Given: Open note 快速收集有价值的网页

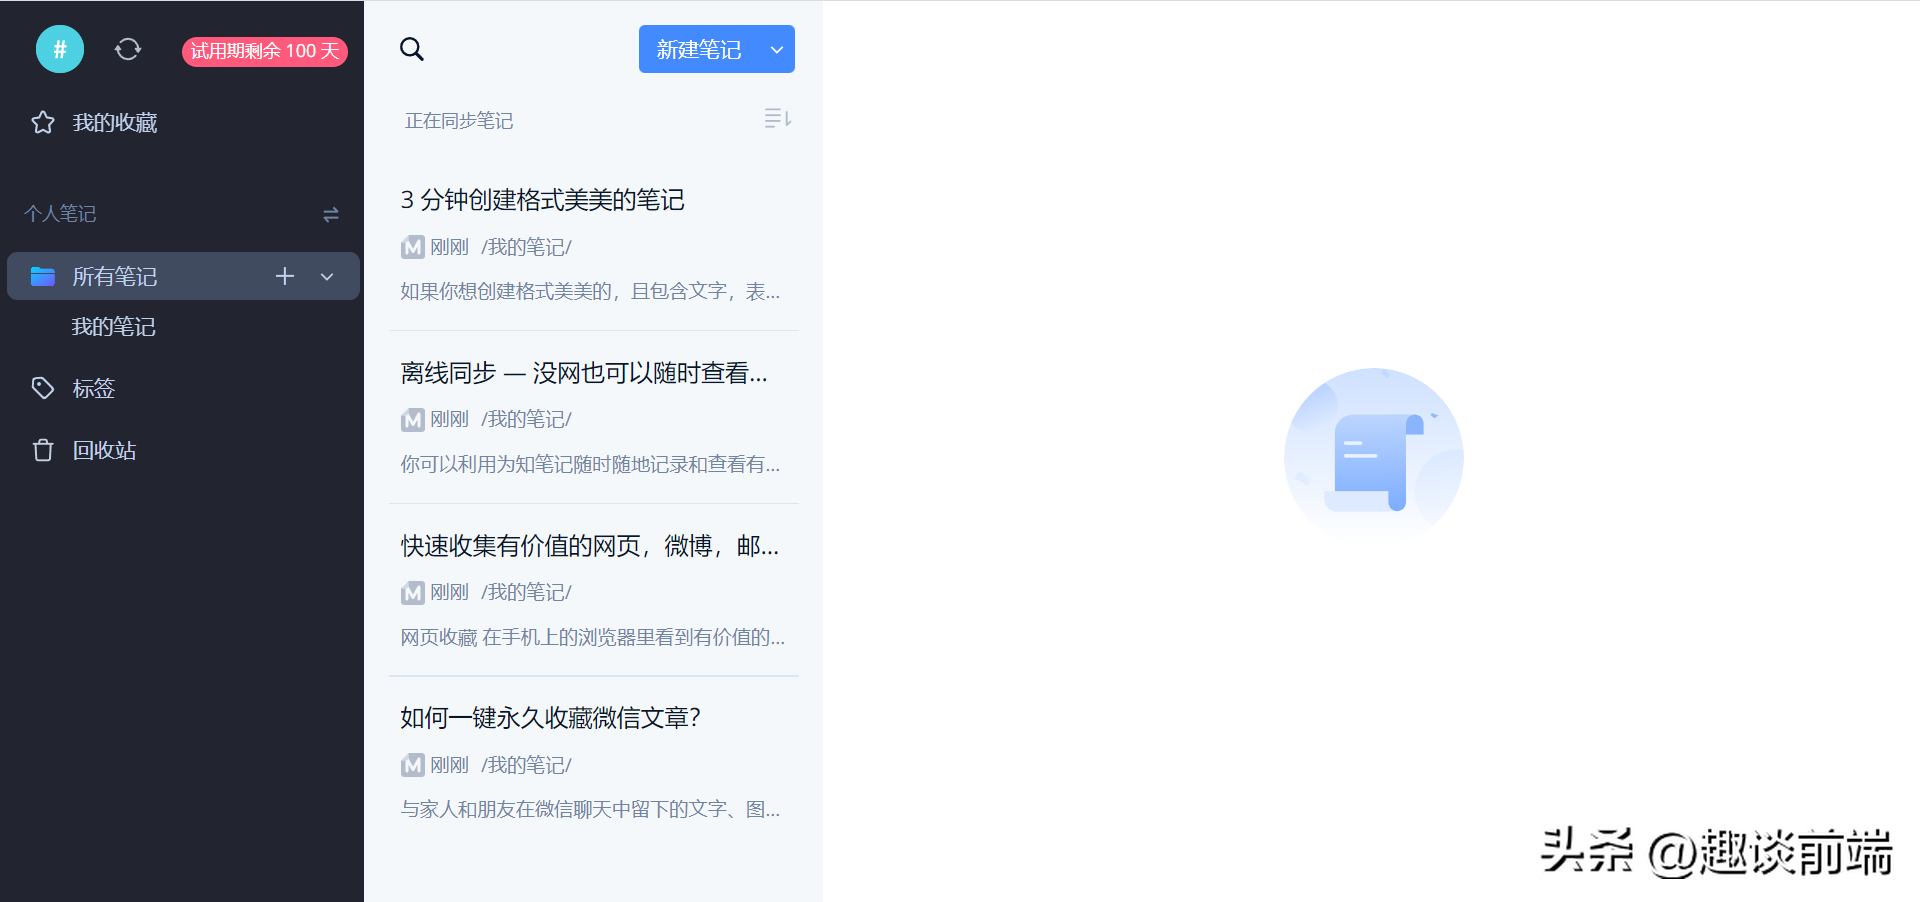Looking at the screenshot, I should tap(590, 546).
